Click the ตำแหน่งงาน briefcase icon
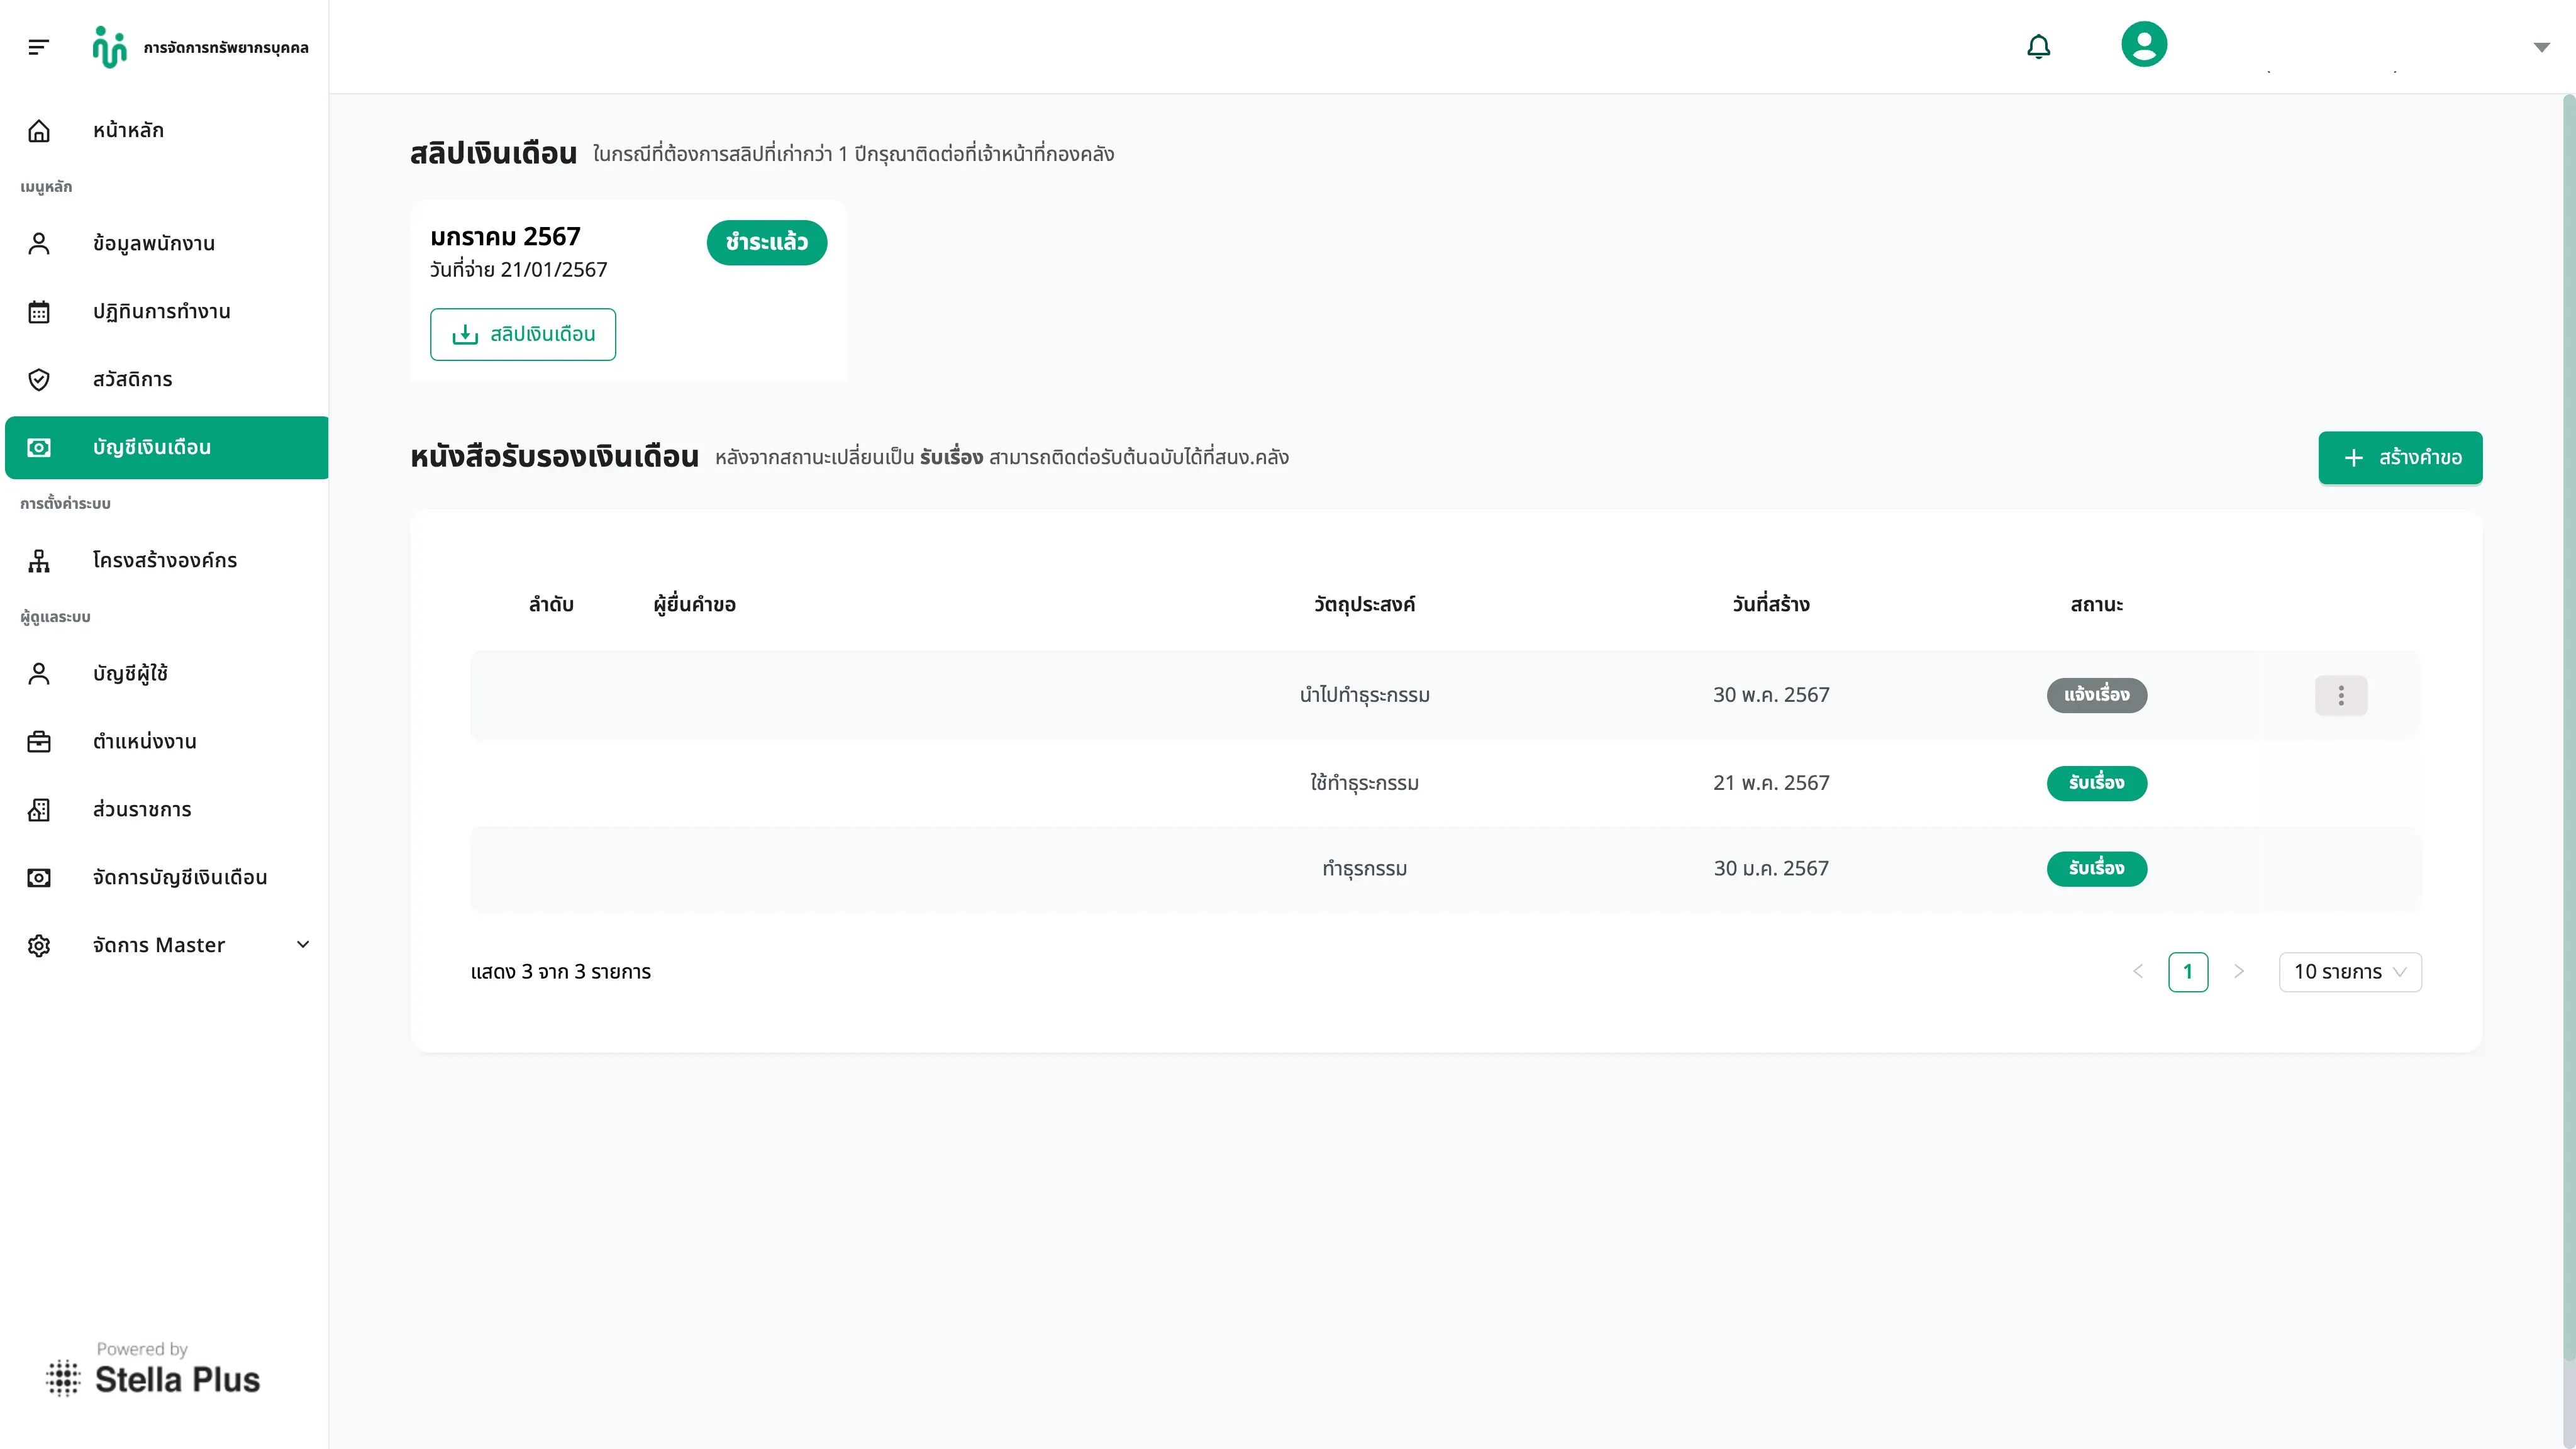Image resolution: width=2576 pixels, height=1449 pixels. pyautogui.click(x=39, y=742)
